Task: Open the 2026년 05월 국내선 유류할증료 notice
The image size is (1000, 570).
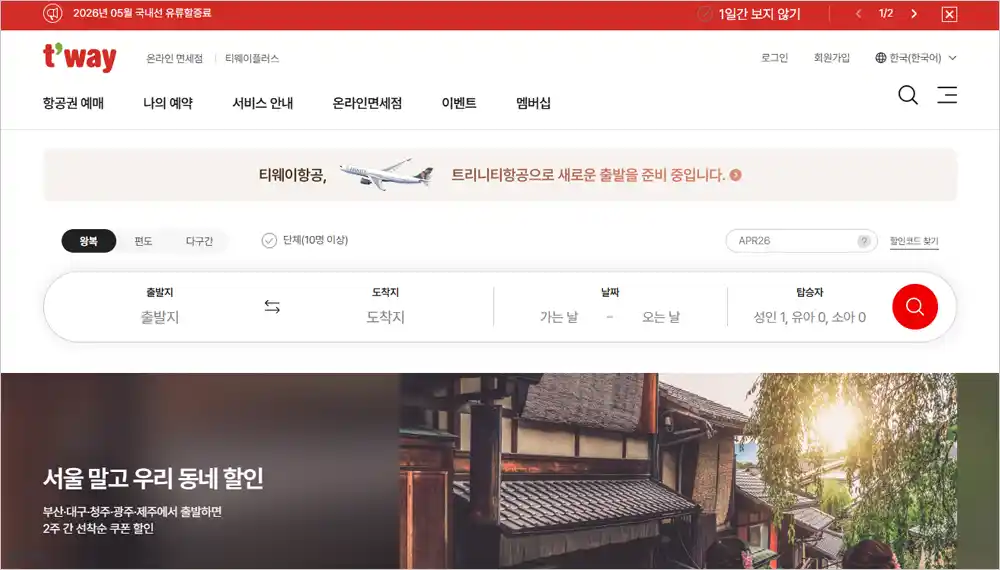Action: tap(142, 13)
